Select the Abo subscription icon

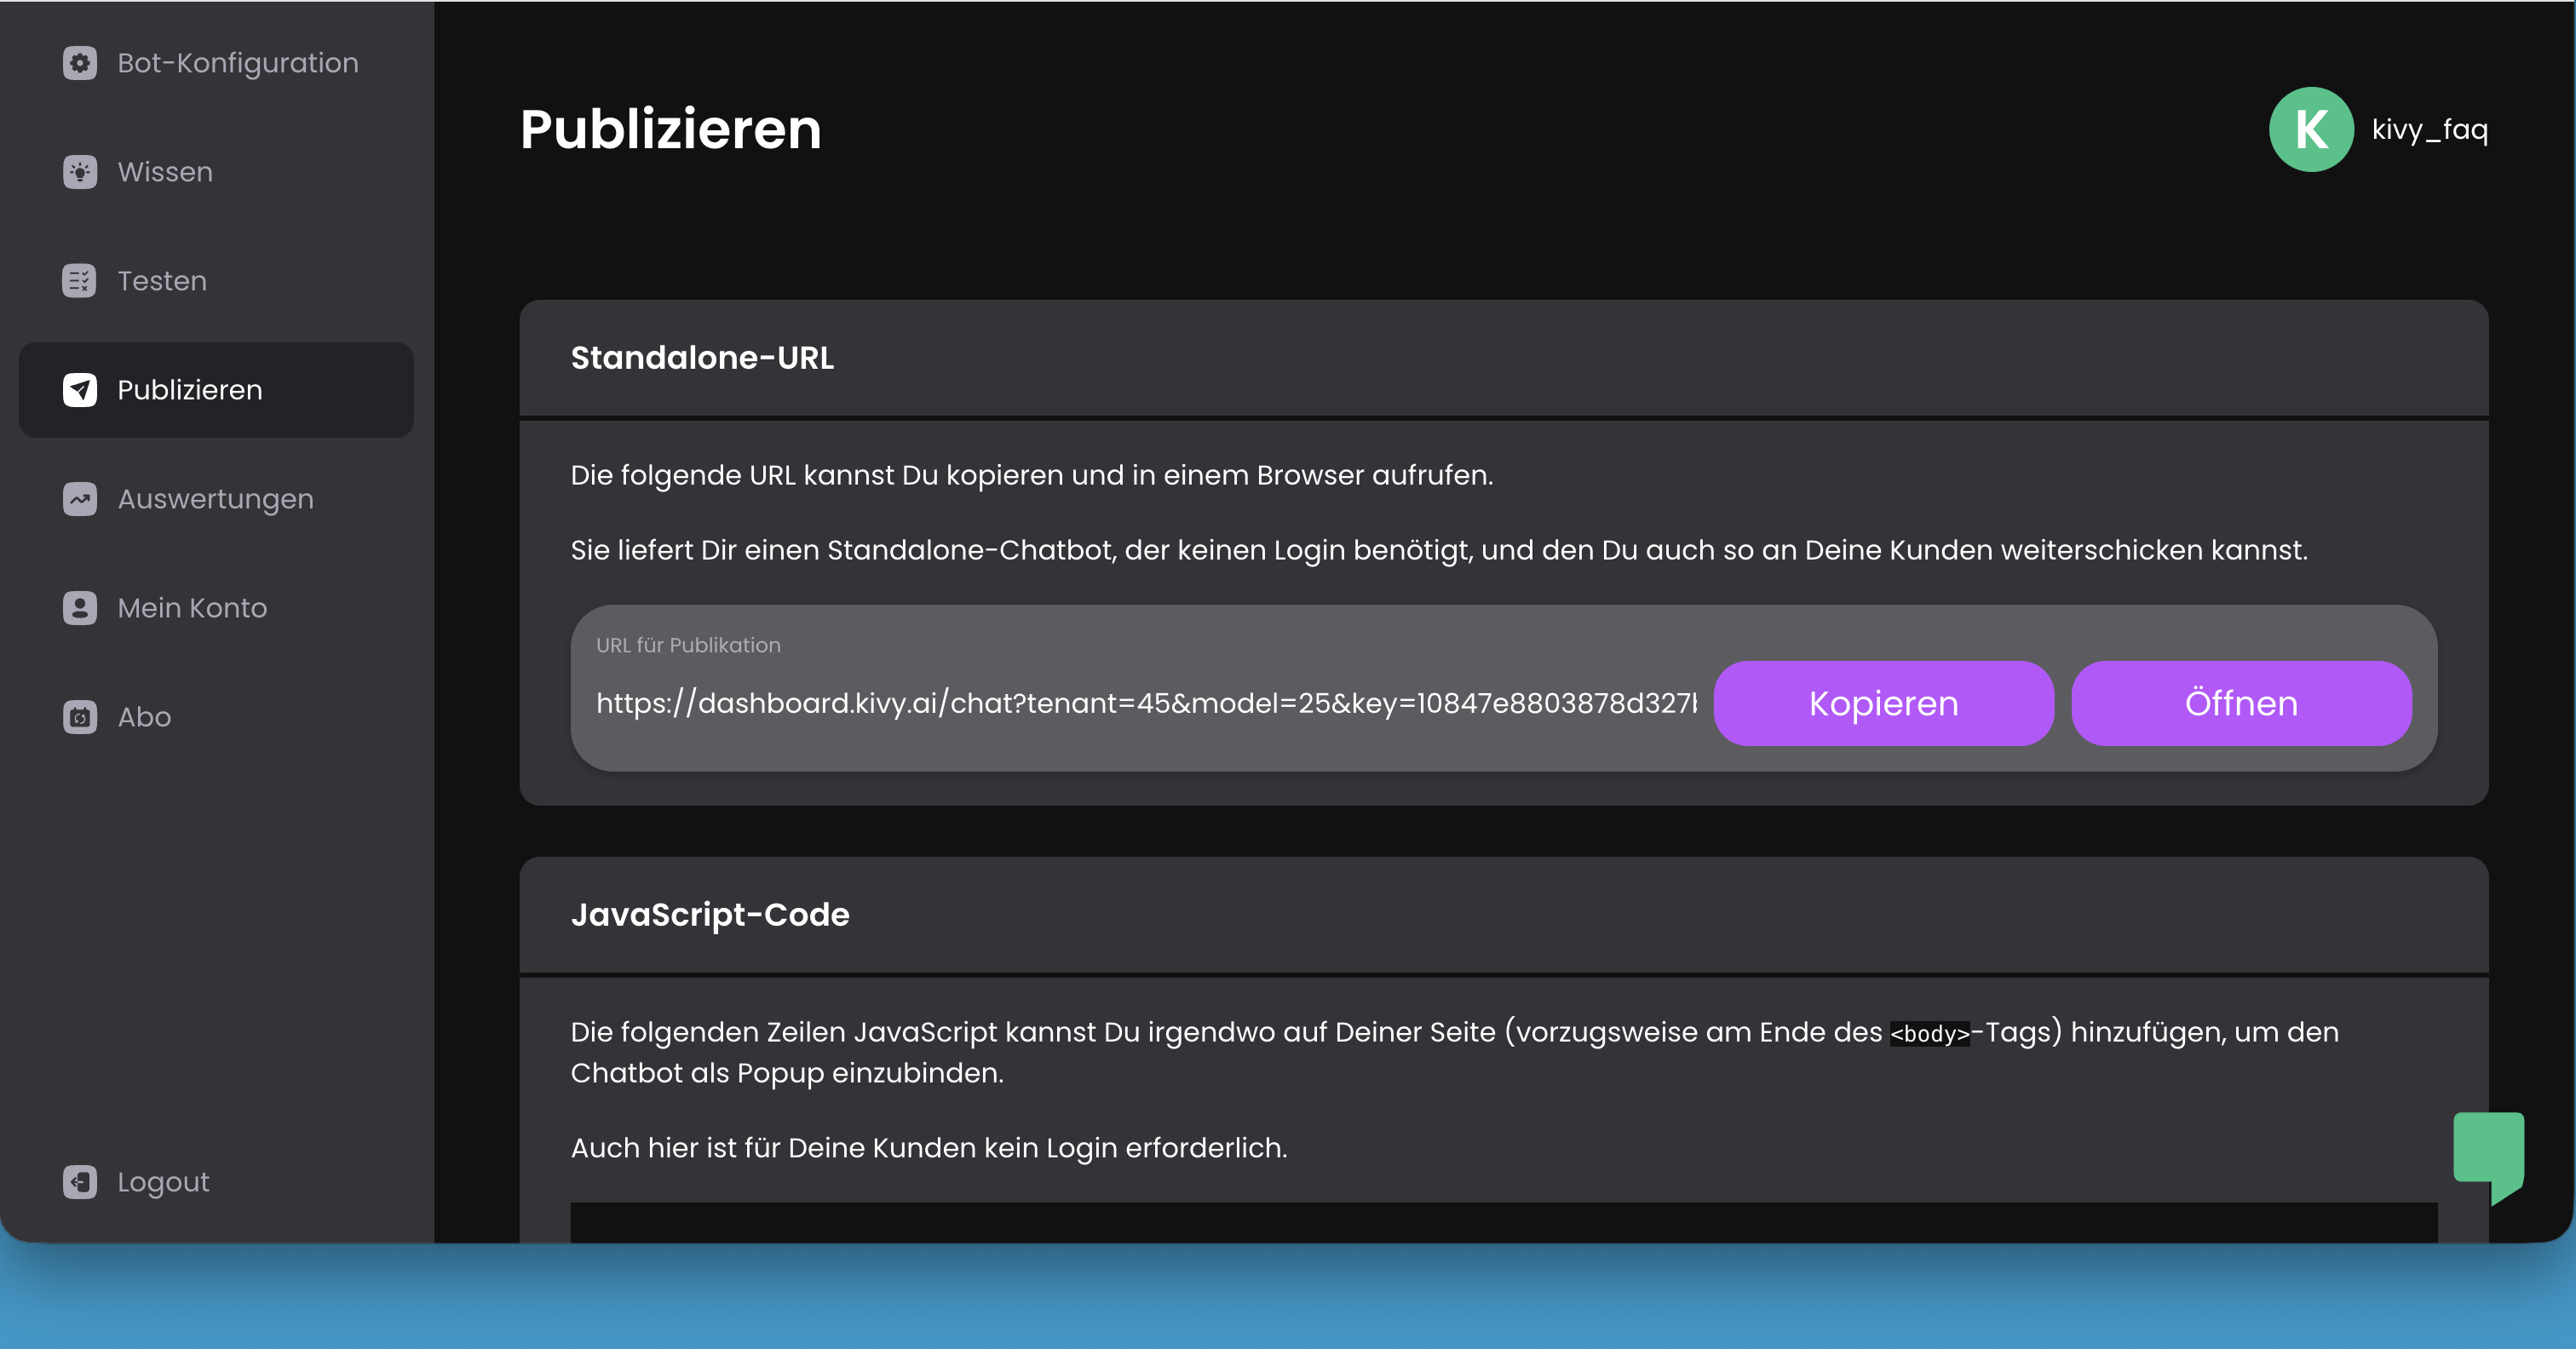click(79, 717)
